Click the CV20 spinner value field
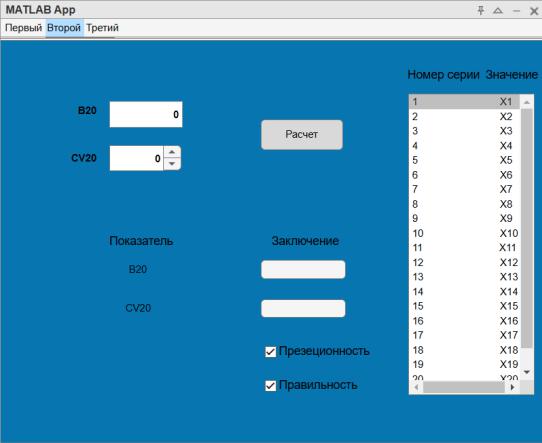542x443 pixels. [x=136, y=158]
